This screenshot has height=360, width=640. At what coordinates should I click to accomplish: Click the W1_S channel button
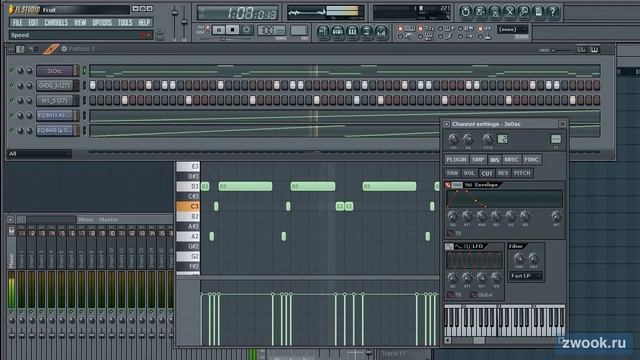pyautogui.click(x=55, y=100)
